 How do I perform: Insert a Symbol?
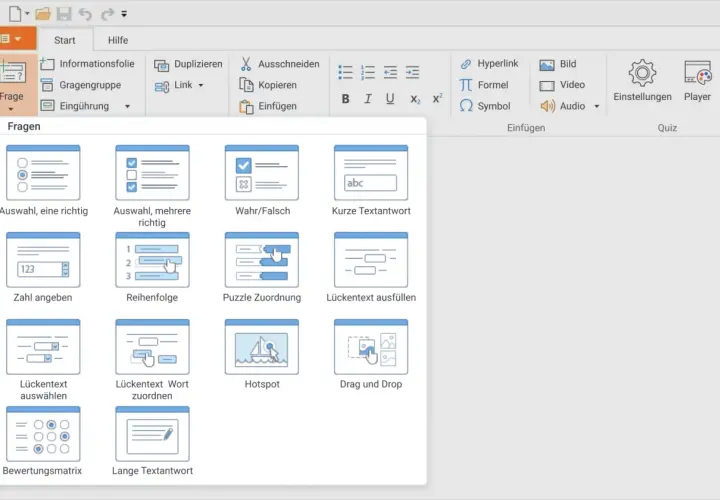[x=485, y=106]
